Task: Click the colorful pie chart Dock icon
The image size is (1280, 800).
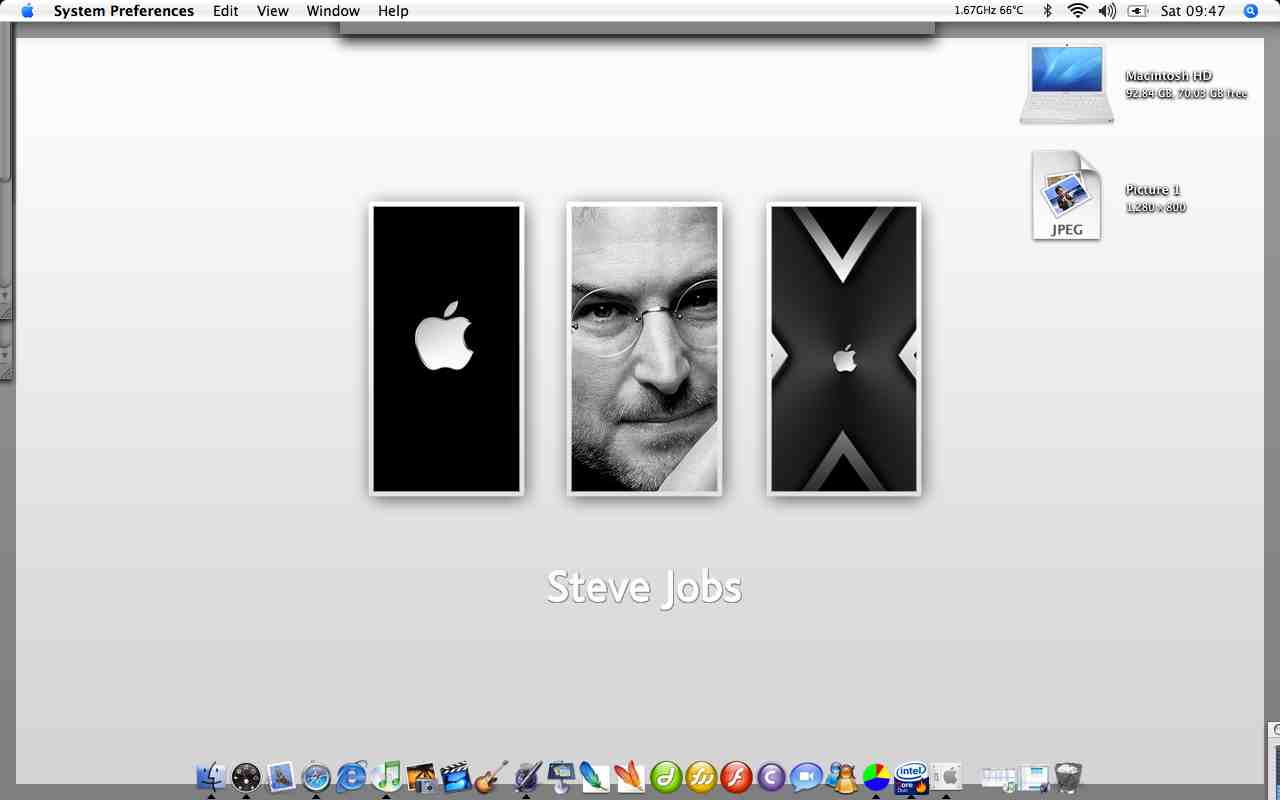Action: tap(876, 776)
